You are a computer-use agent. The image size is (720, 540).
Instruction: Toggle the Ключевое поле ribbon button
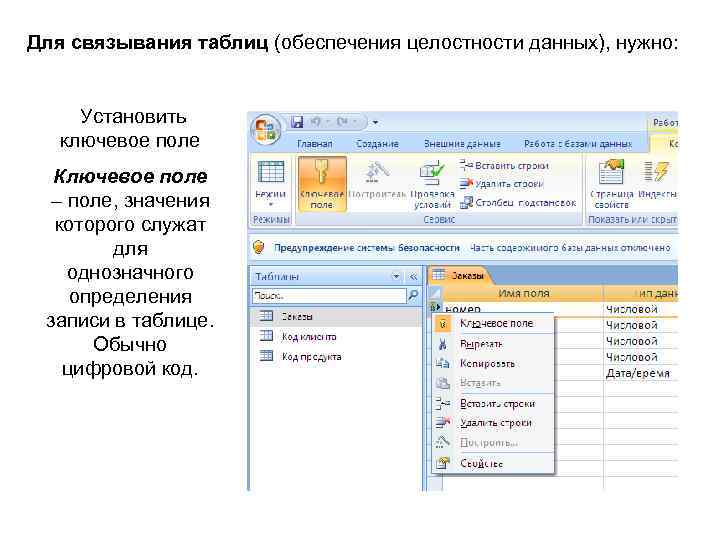tap(322, 184)
